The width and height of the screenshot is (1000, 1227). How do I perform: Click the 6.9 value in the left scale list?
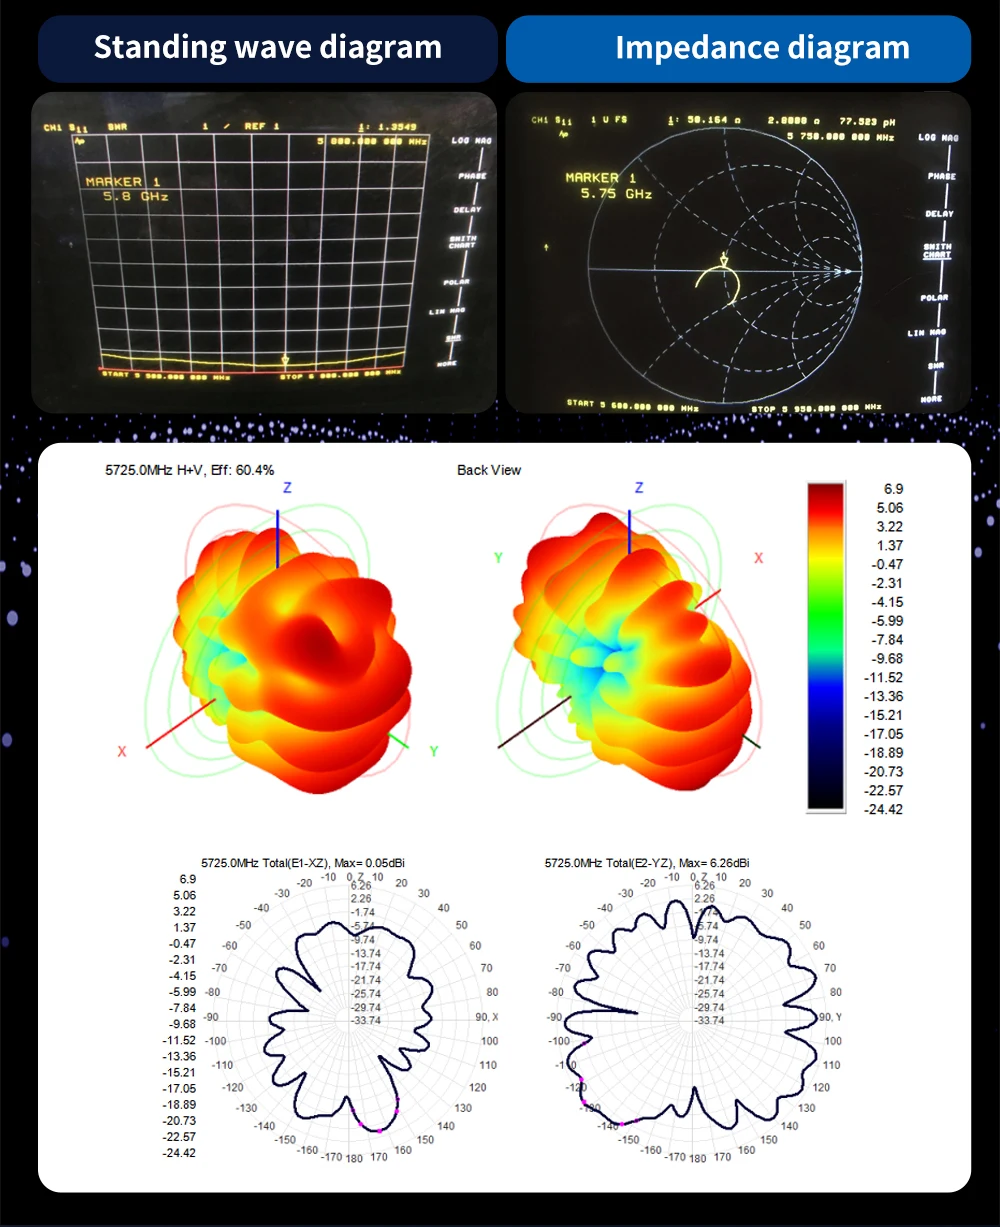pyautogui.click(x=185, y=879)
